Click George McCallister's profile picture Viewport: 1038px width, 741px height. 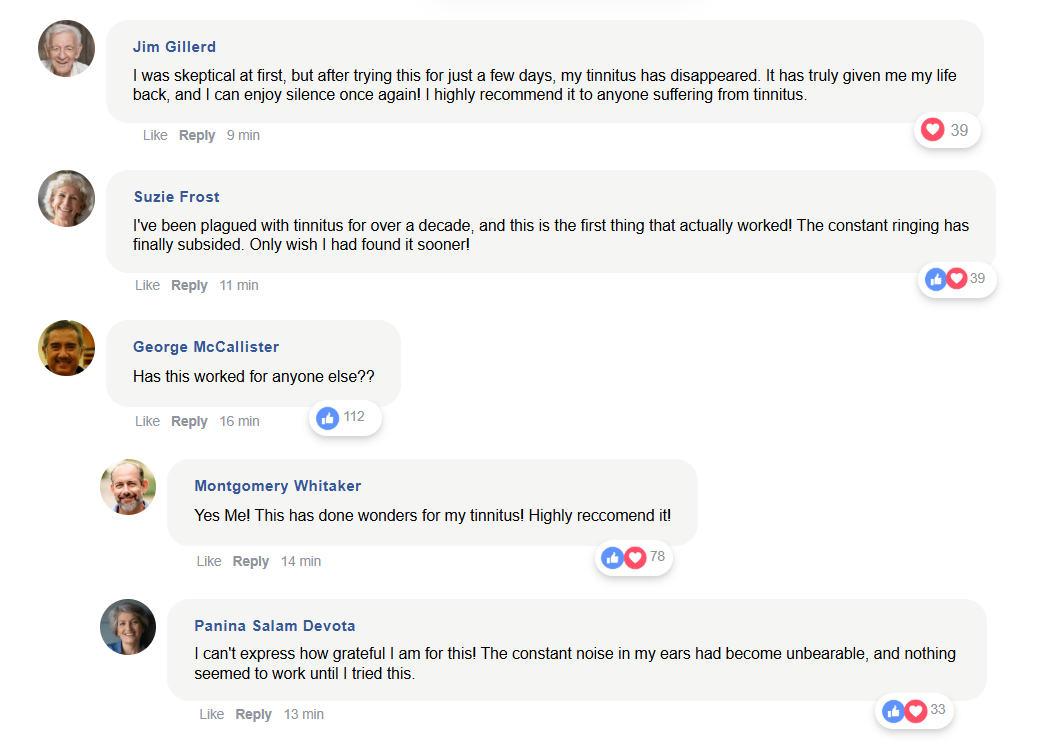click(x=66, y=348)
